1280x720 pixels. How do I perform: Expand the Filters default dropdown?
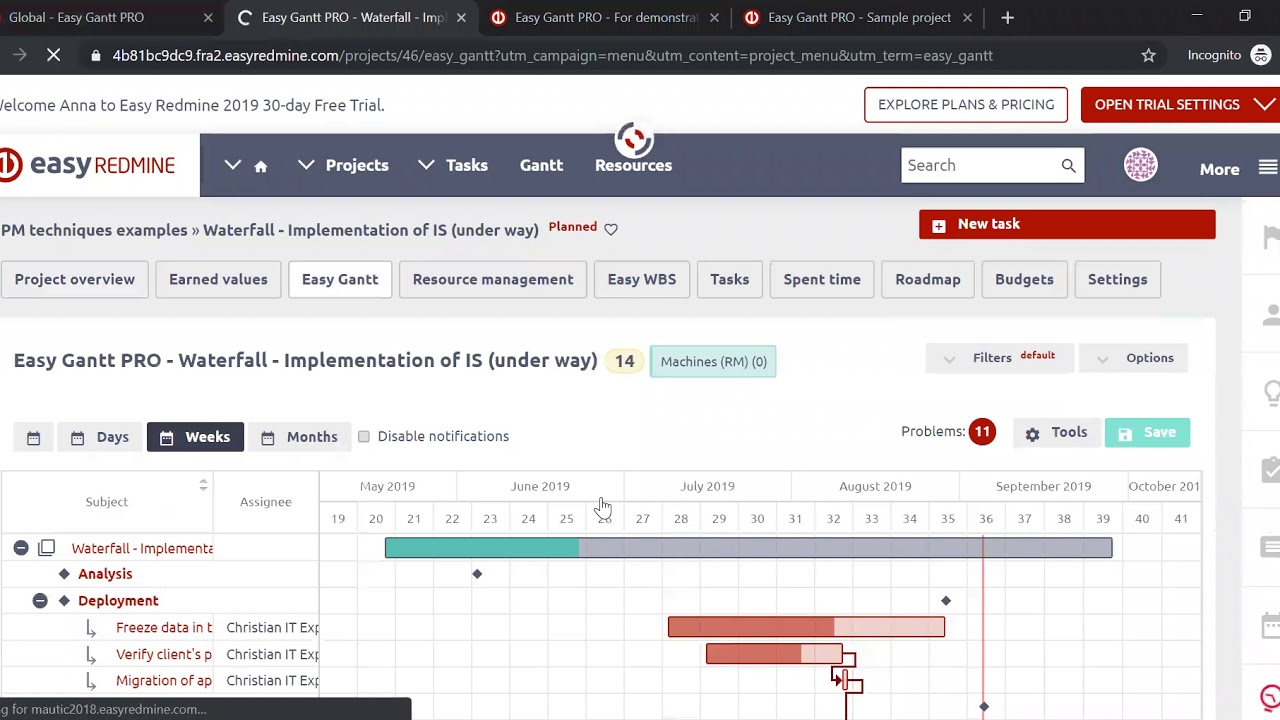click(999, 358)
